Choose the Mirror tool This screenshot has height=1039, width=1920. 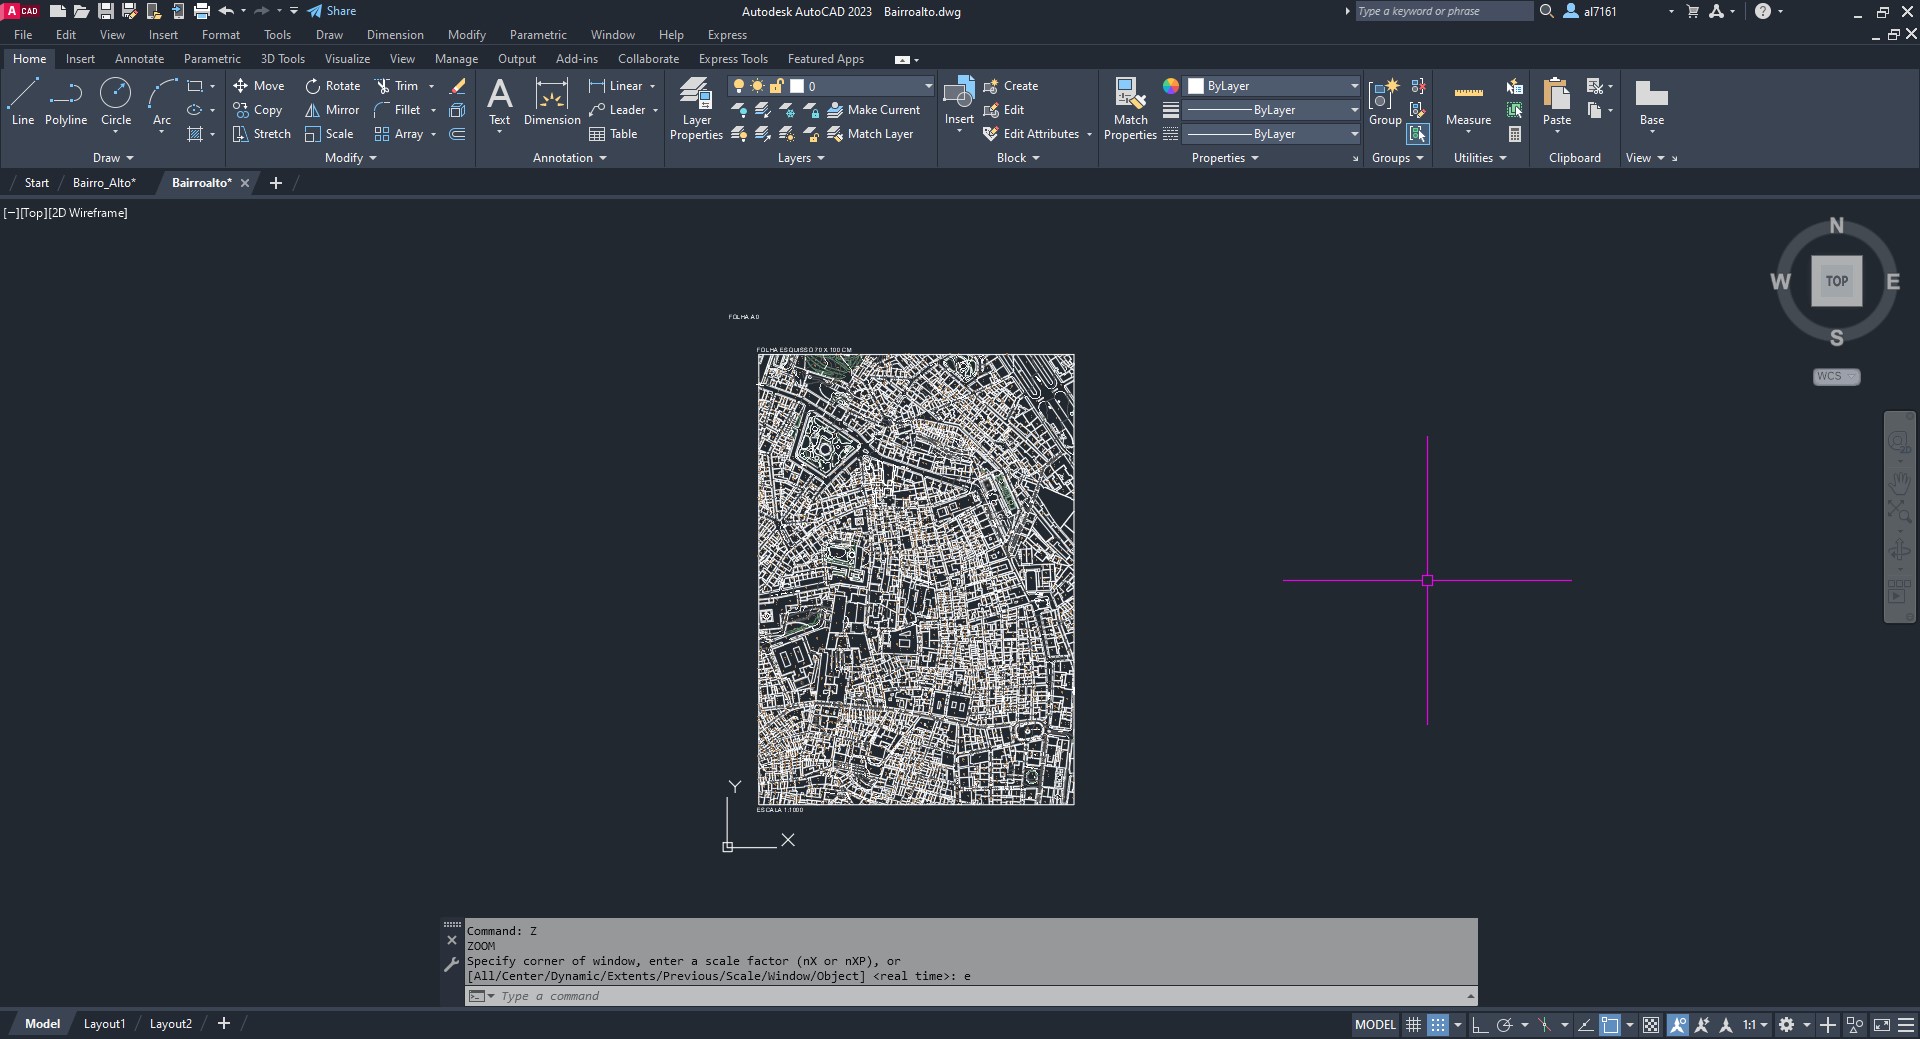pos(332,110)
